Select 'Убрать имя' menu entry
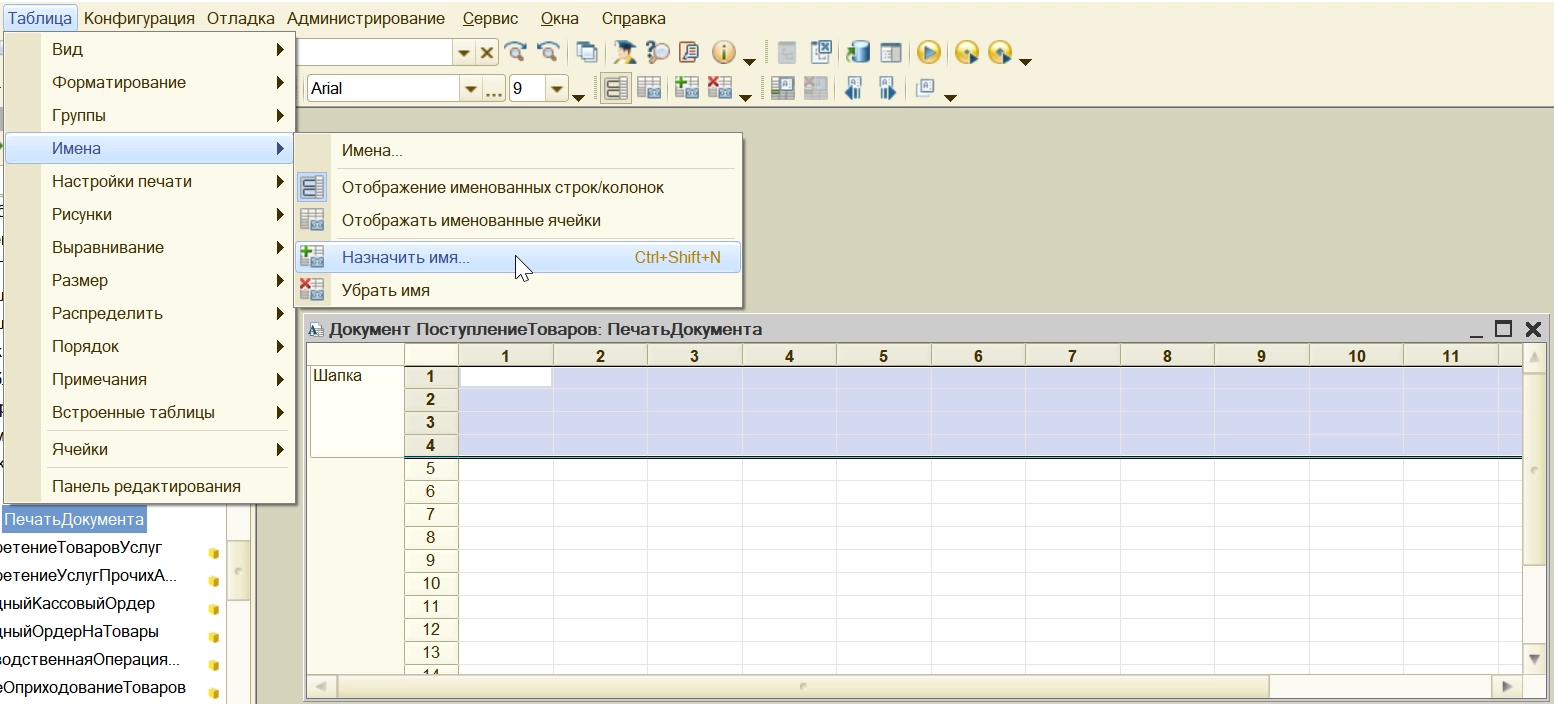The height and width of the screenshot is (704, 1554). click(x=385, y=290)
